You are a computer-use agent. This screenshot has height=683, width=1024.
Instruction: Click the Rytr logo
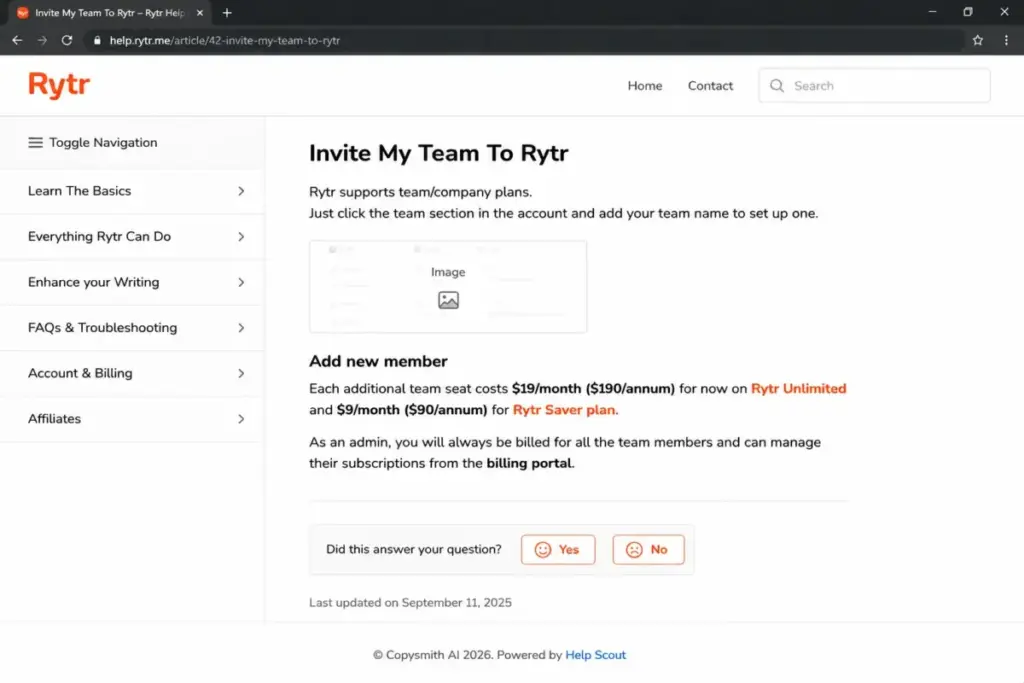59,86
